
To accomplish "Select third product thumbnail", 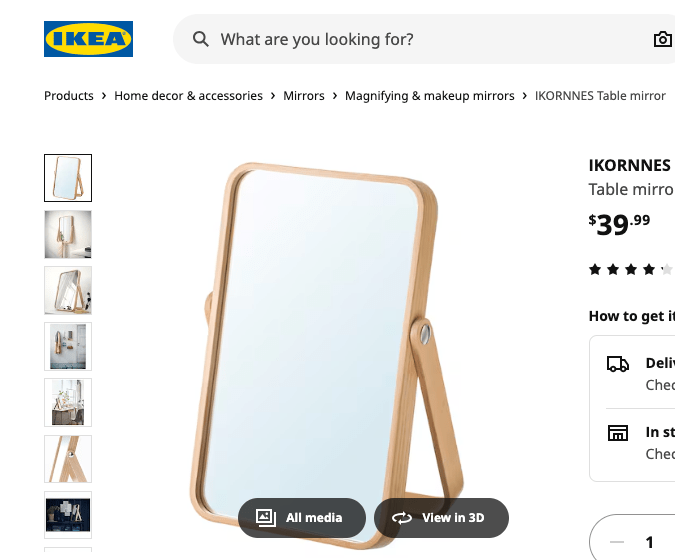I will (68, 290).
